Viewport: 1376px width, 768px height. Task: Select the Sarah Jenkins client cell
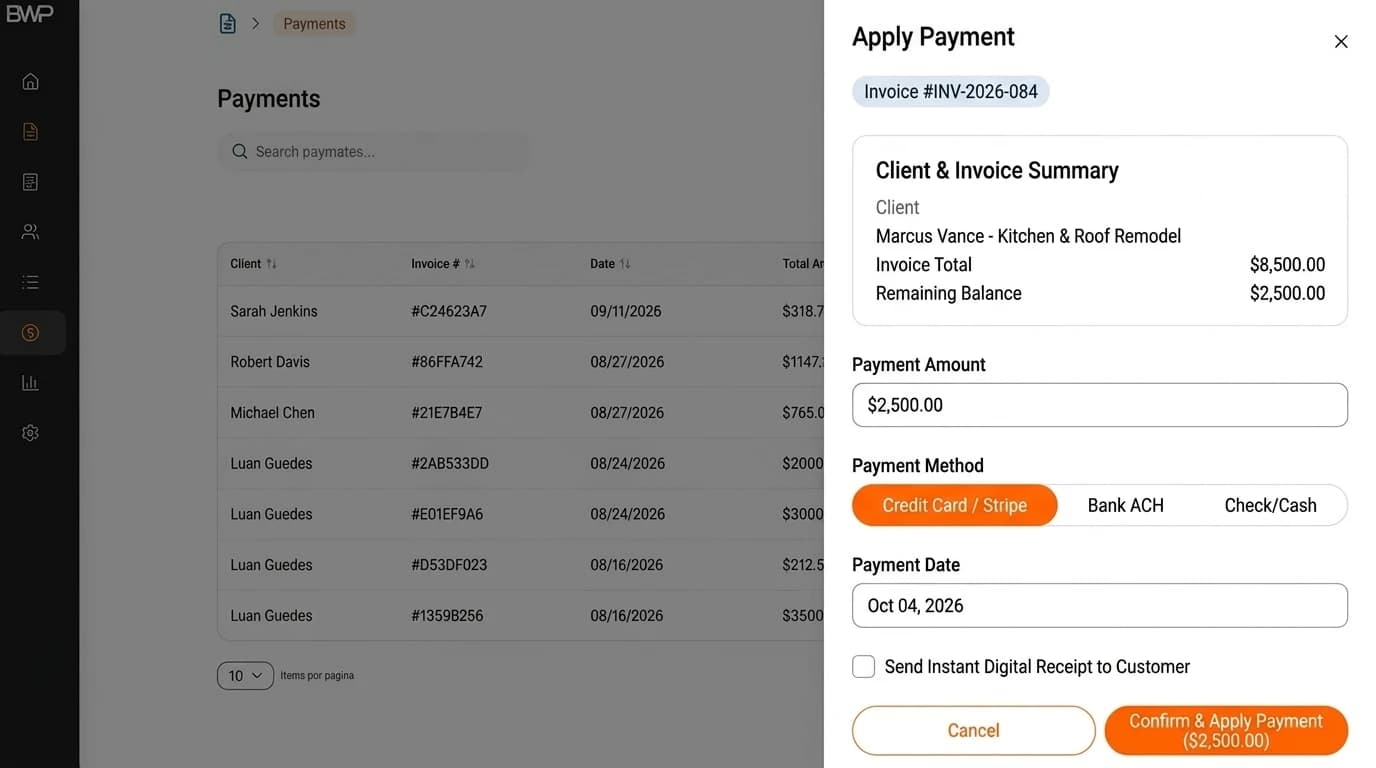pos(274,311)
